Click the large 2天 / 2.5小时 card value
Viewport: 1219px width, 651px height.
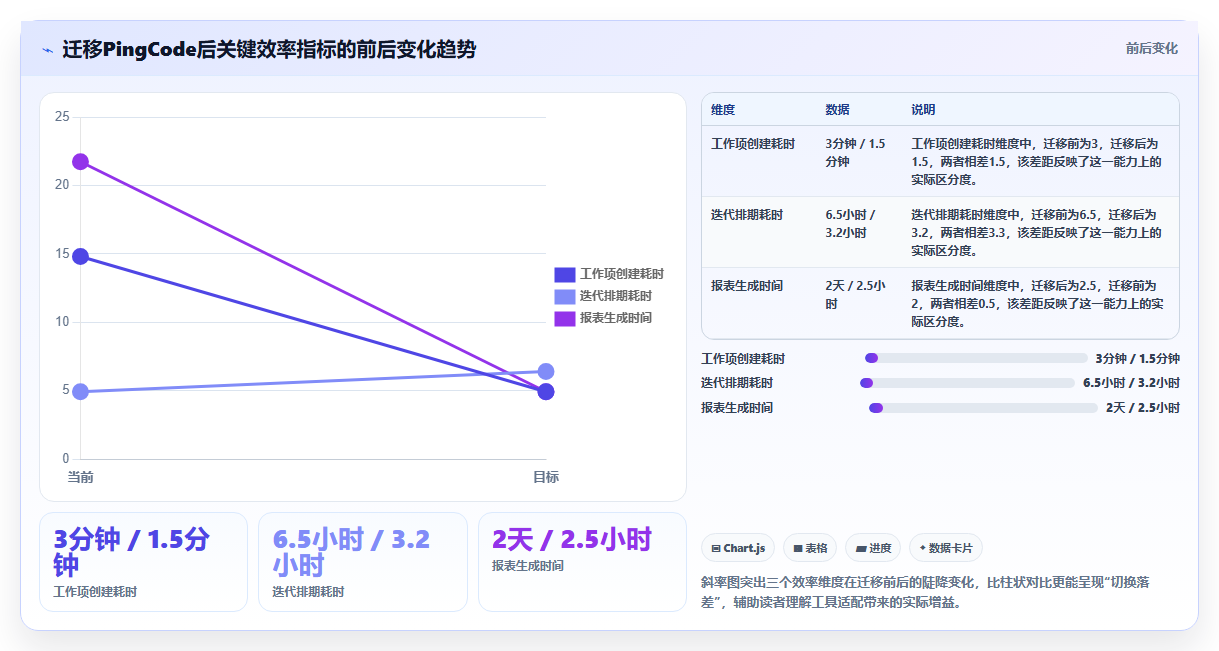tap(572, 539)
